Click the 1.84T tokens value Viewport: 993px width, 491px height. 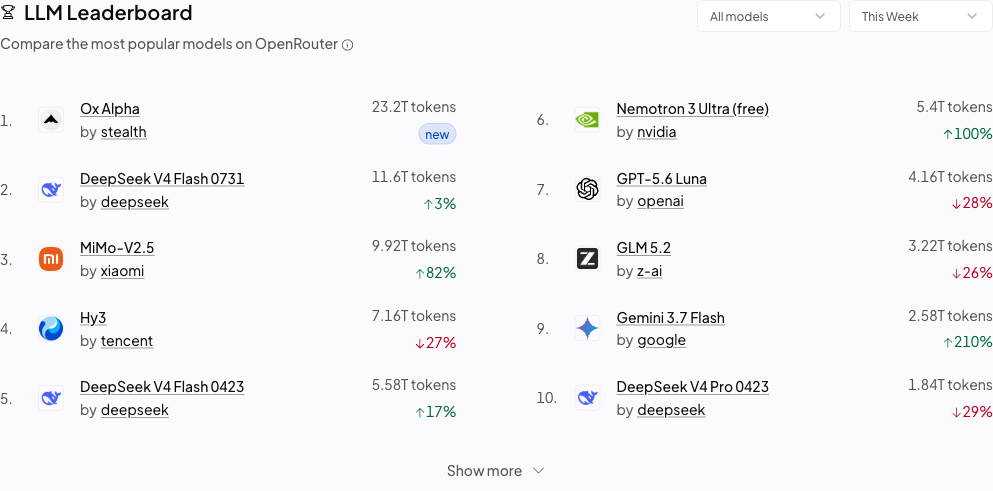click(950, 385)
